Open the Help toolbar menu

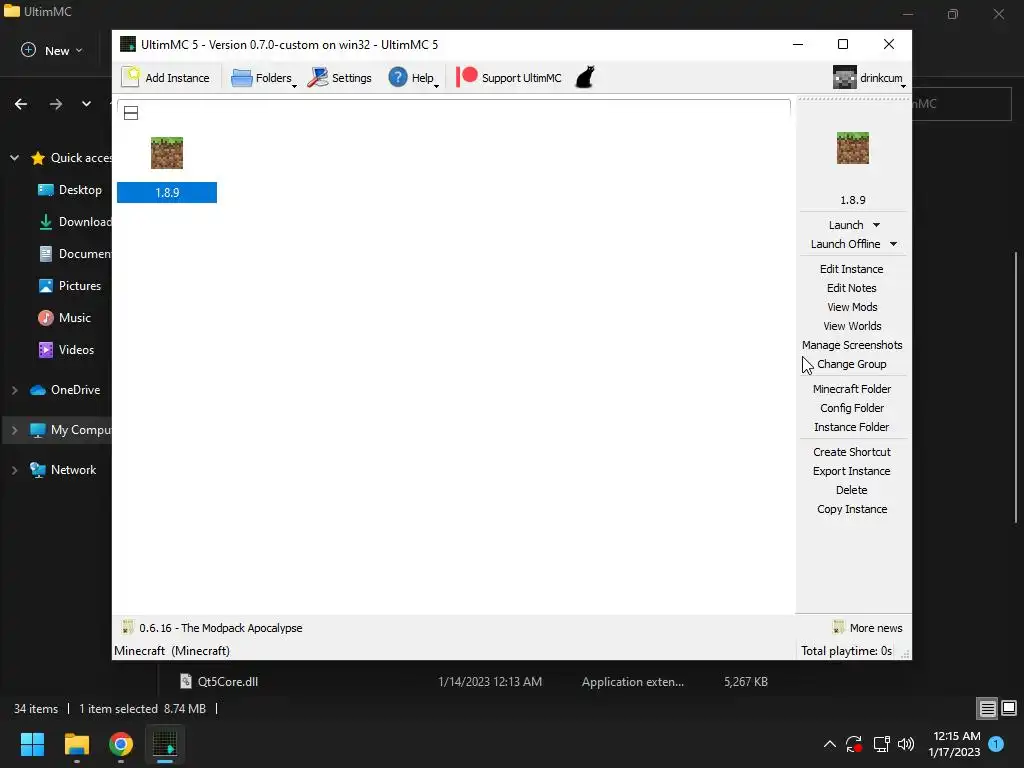pyautogui.click(x=412, y=78)
